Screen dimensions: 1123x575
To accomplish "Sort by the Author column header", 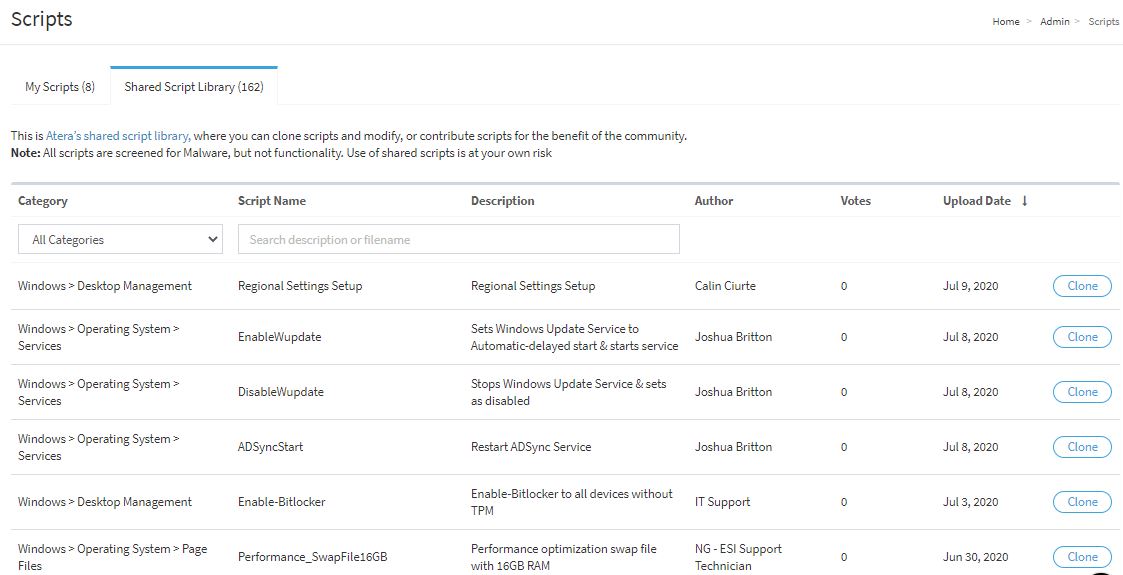I will point(714,201).
